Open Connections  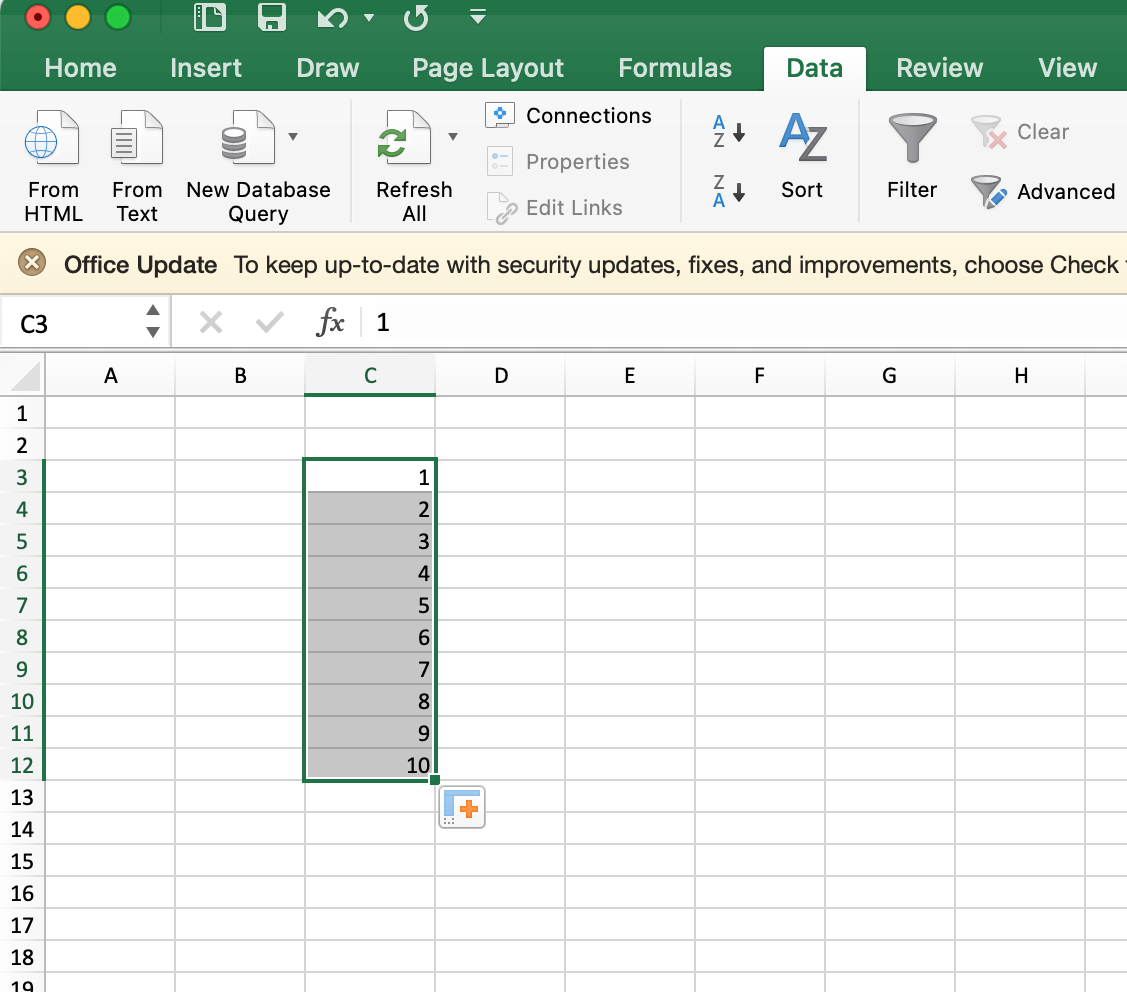pos(569,116)
